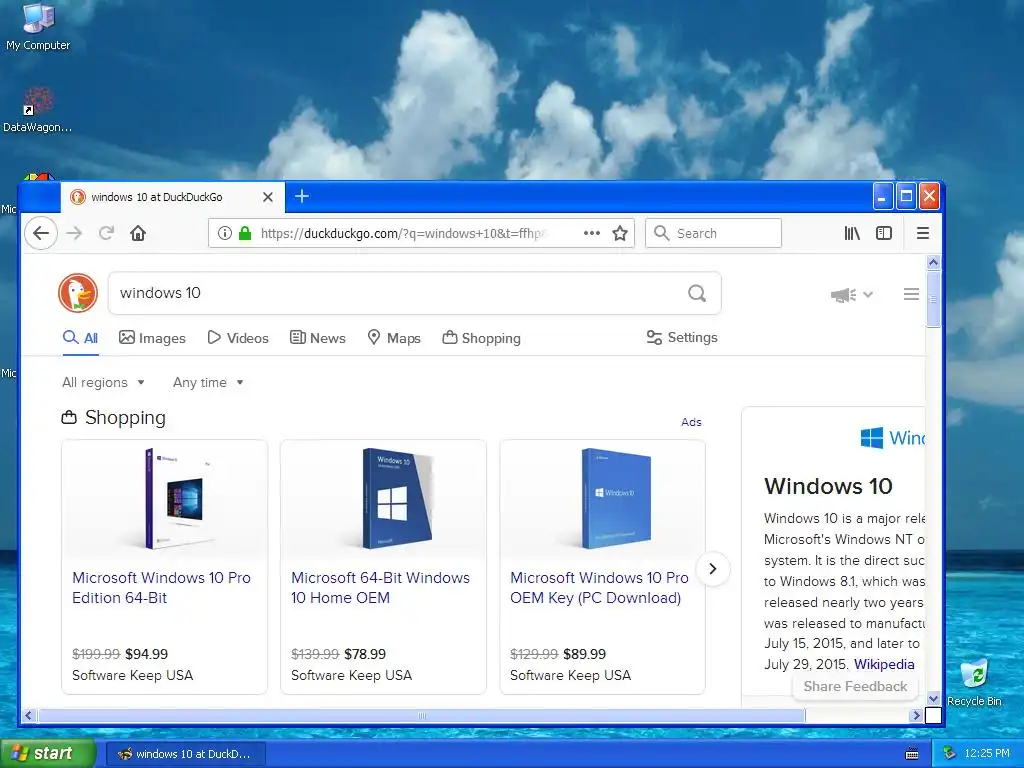Click the DuckDuckGo duck logo
1024x768 pixels.
78,293
